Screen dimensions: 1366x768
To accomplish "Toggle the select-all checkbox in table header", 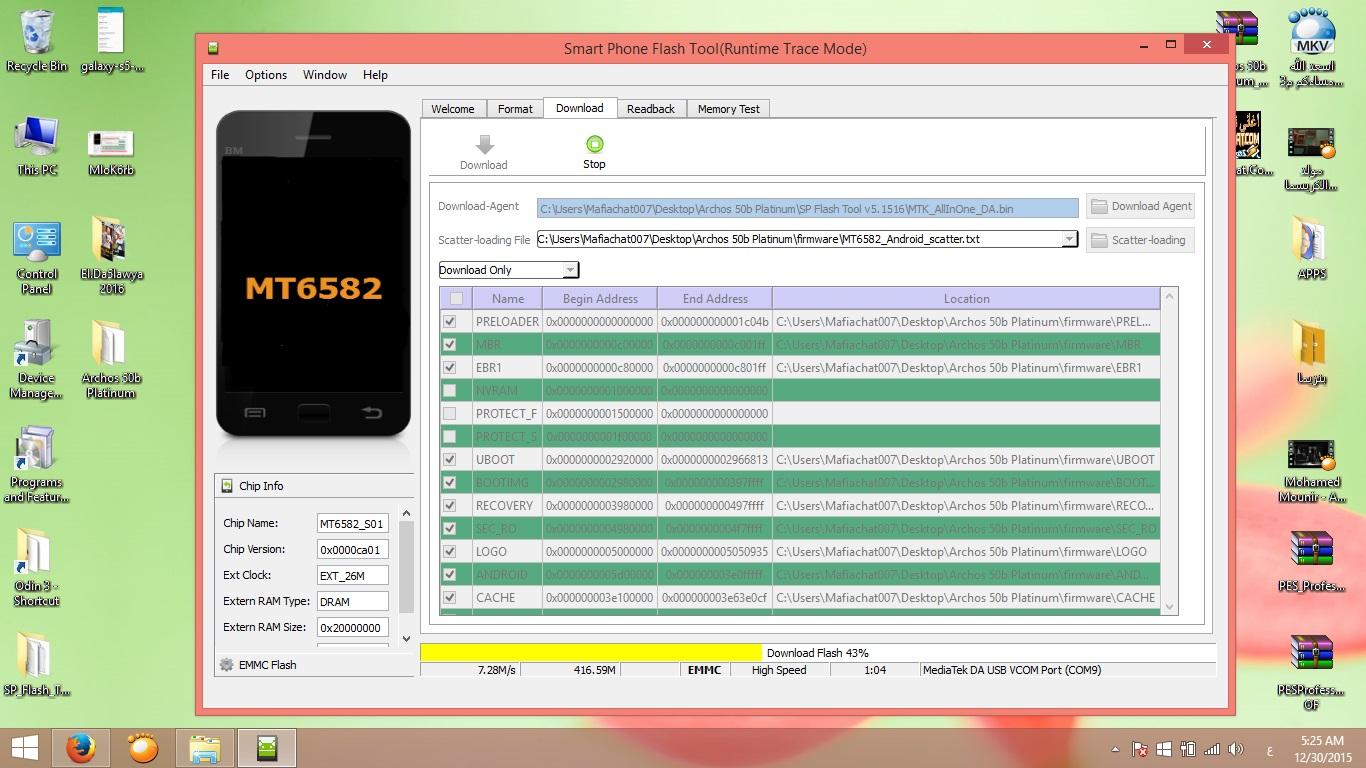I will click(x=456, y=298).
